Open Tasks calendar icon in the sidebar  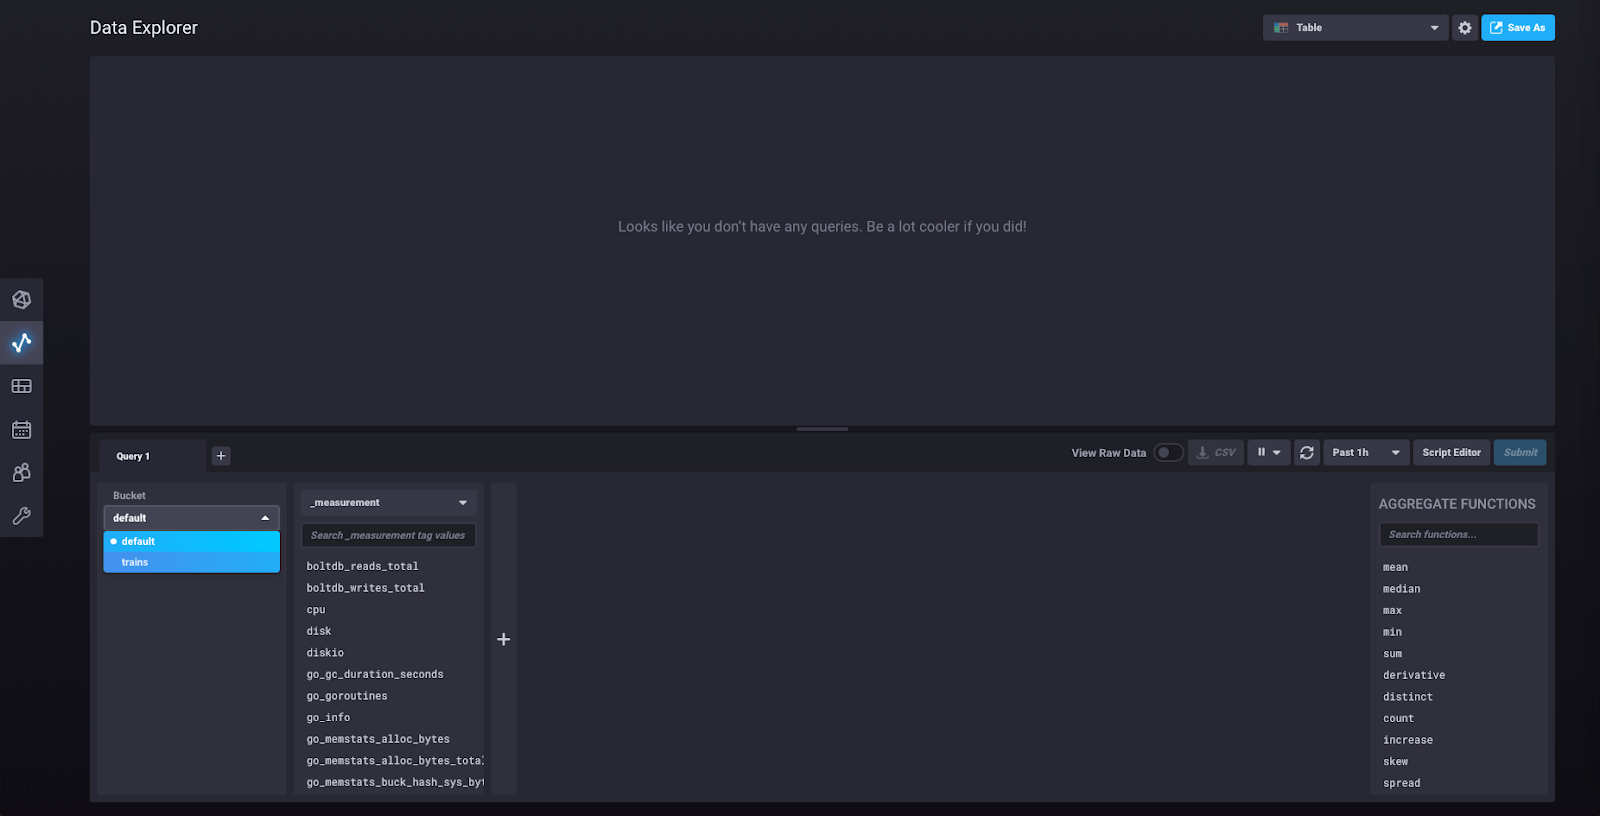pyautogui.click(x=21, y=430)
